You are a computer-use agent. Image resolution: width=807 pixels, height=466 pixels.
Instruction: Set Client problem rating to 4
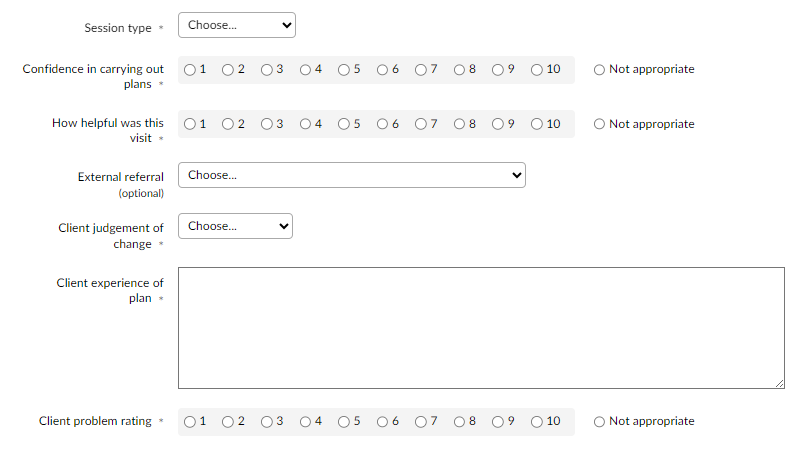click(305, 422)
